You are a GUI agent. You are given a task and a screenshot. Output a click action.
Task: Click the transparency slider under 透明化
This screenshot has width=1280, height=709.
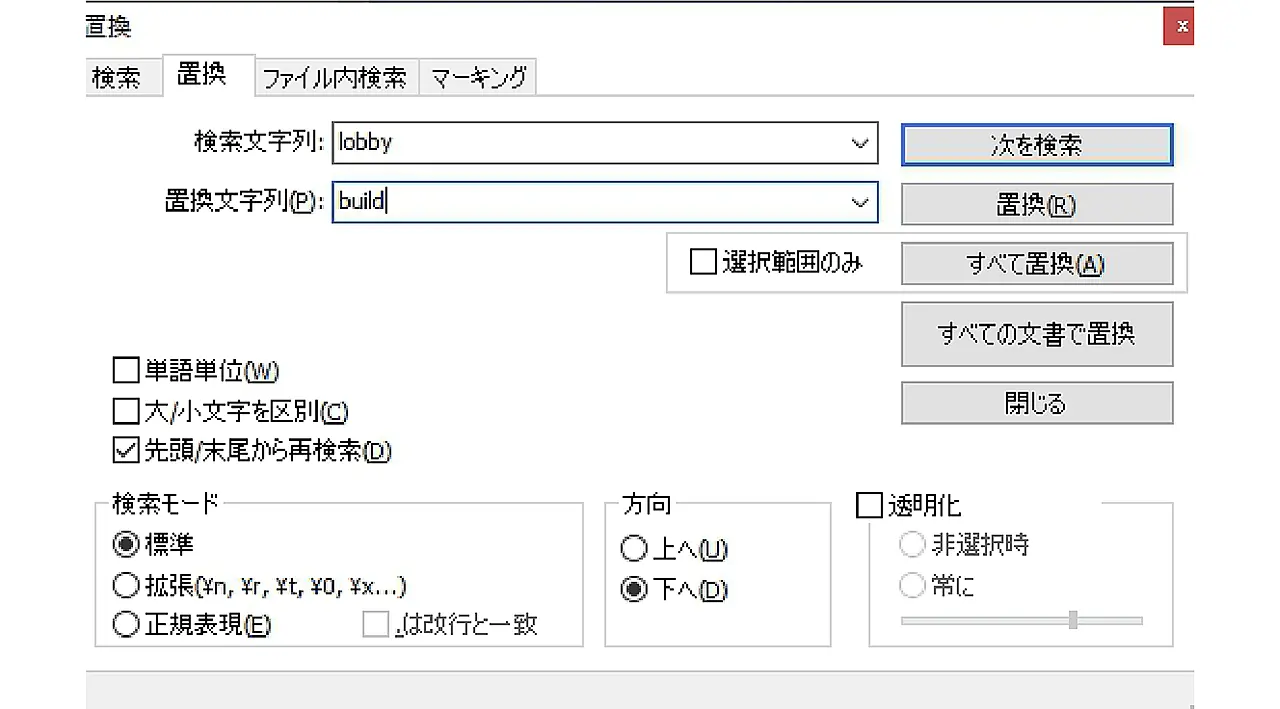[x=1020, y=620]
